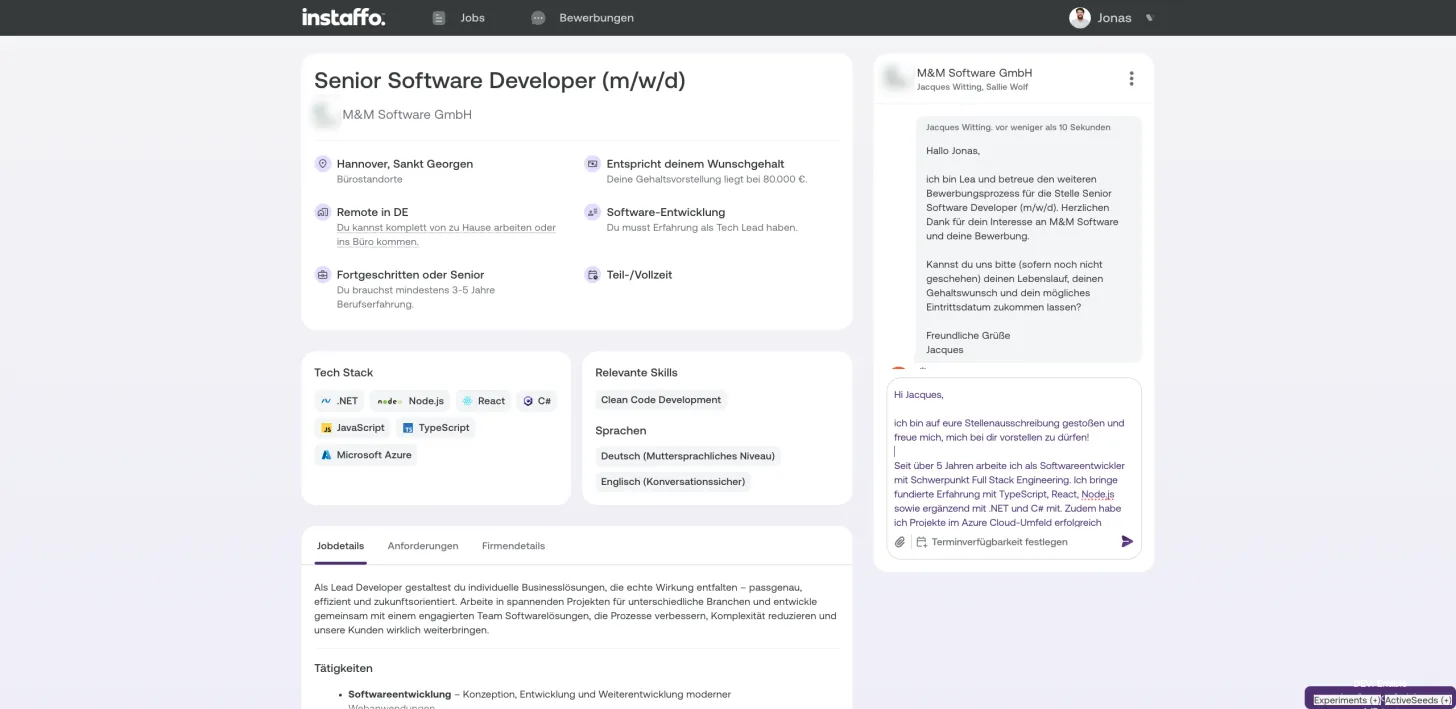Click the salary icon beside Wunschgehalt
The height and width of the screenshot is (709, 1456).
592,164
